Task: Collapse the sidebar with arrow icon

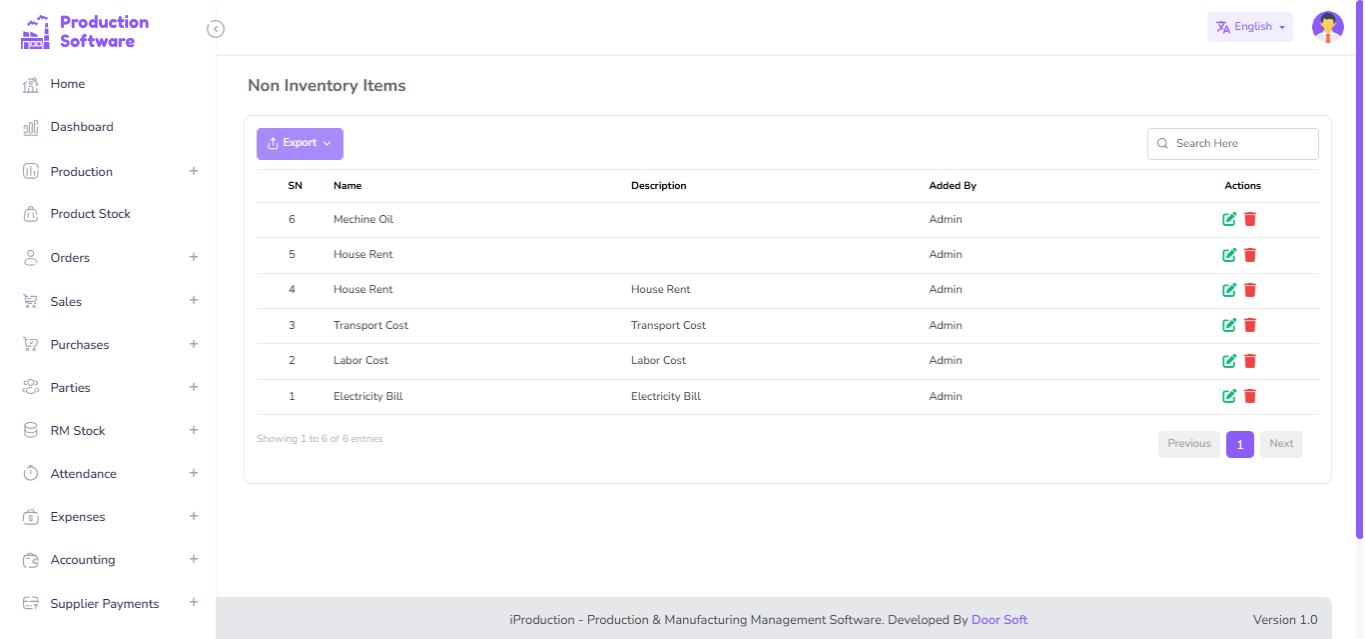Action: click(215, 29)
